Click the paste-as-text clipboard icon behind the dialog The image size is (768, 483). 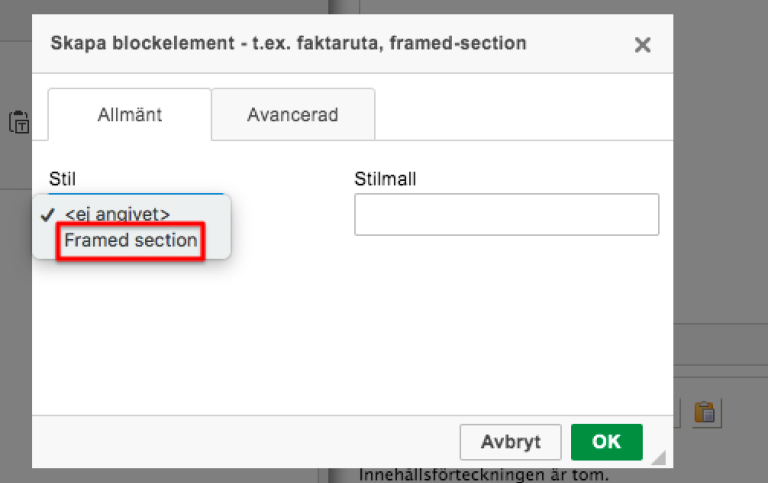click(x=19, y=121)
